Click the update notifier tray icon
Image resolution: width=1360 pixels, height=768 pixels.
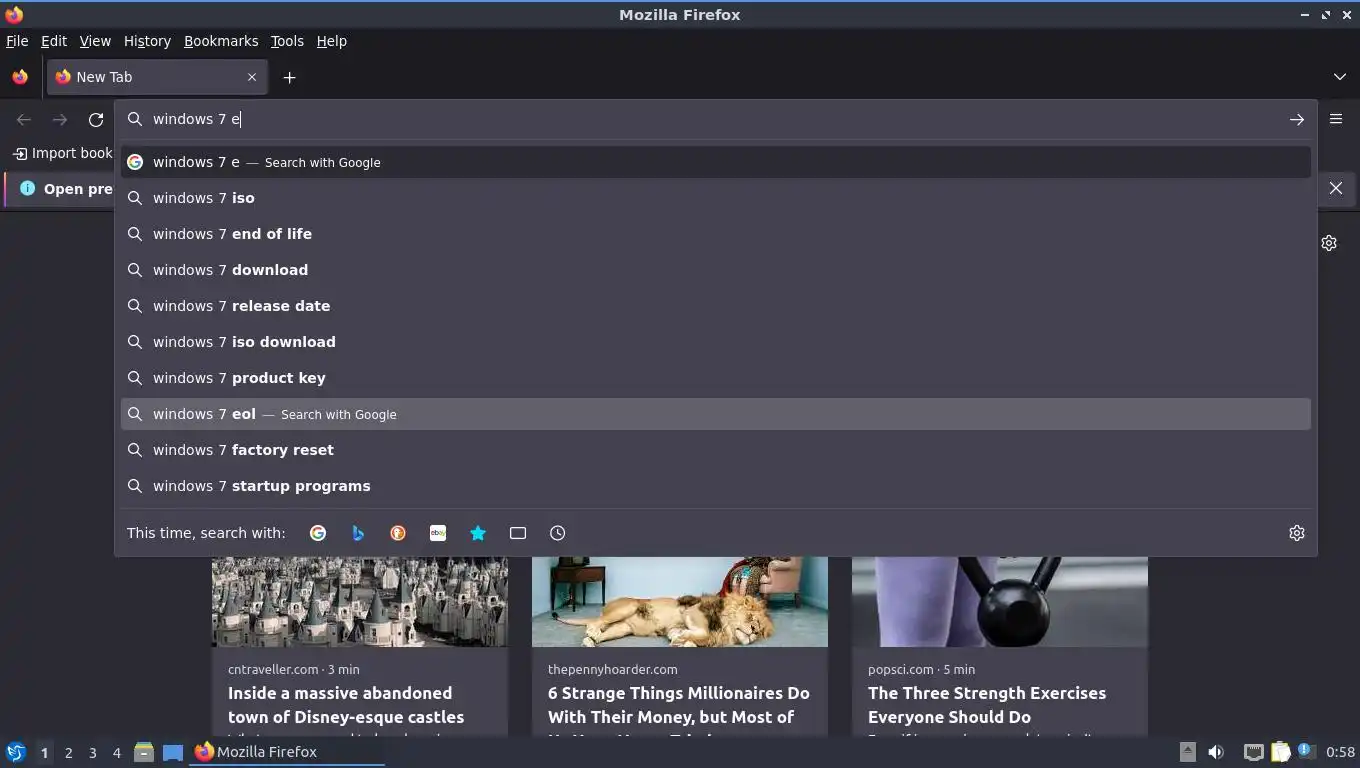tap(1305, 751)
